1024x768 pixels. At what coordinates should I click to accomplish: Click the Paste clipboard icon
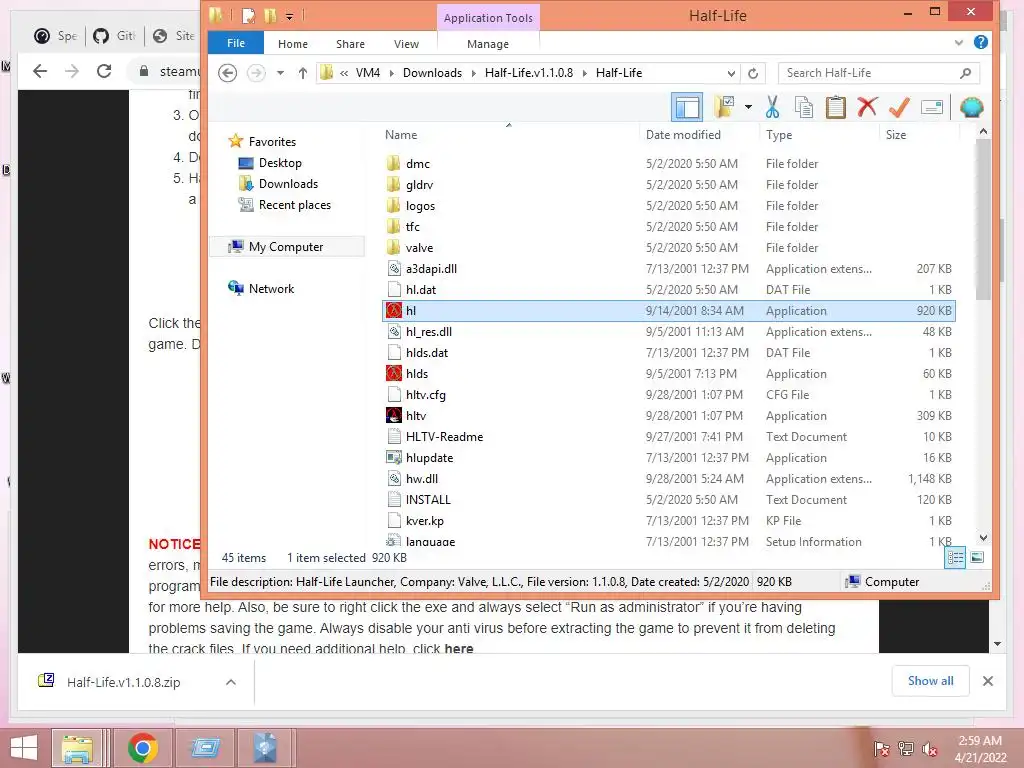point(835,107)
